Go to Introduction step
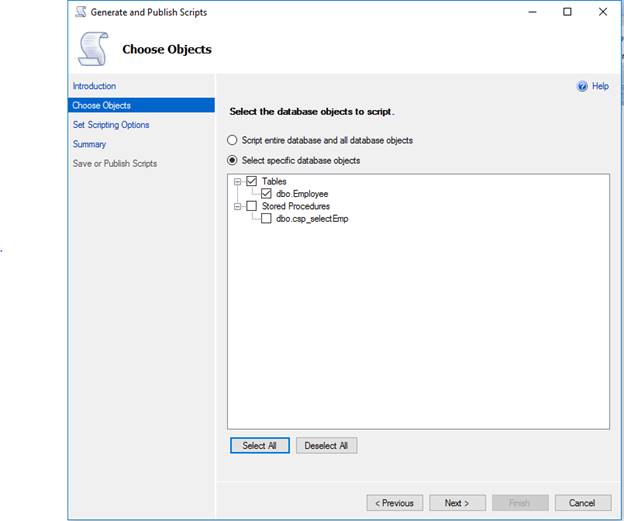 pos(94,86)
